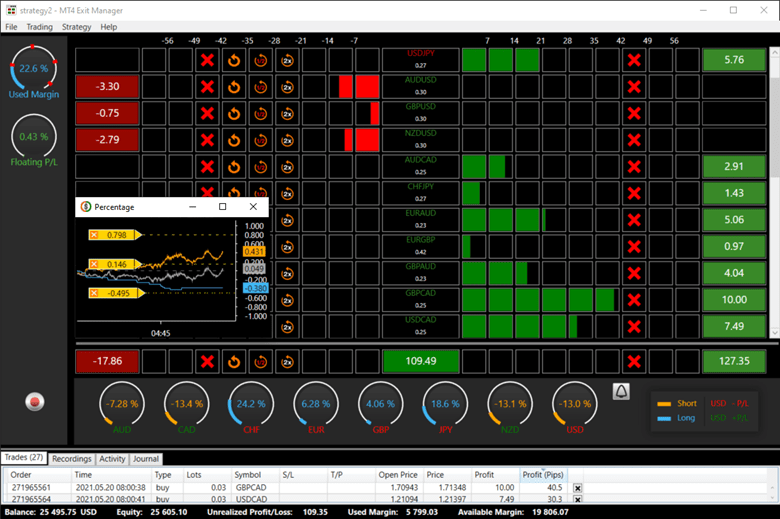Image resolution: width=780 pixels, height=519 pixels.
Task: Click the red X in AUDCAD row's 42 column
Action: (x=634, y=167)
